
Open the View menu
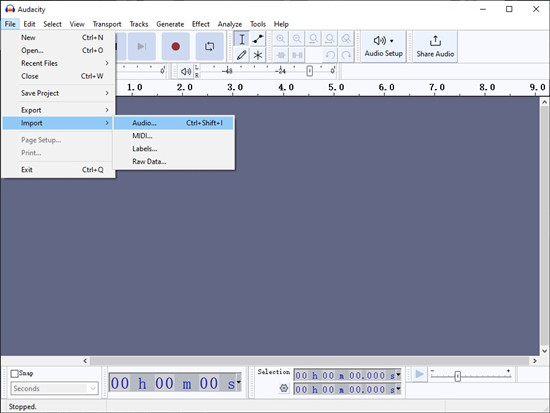tap(77, 24)
